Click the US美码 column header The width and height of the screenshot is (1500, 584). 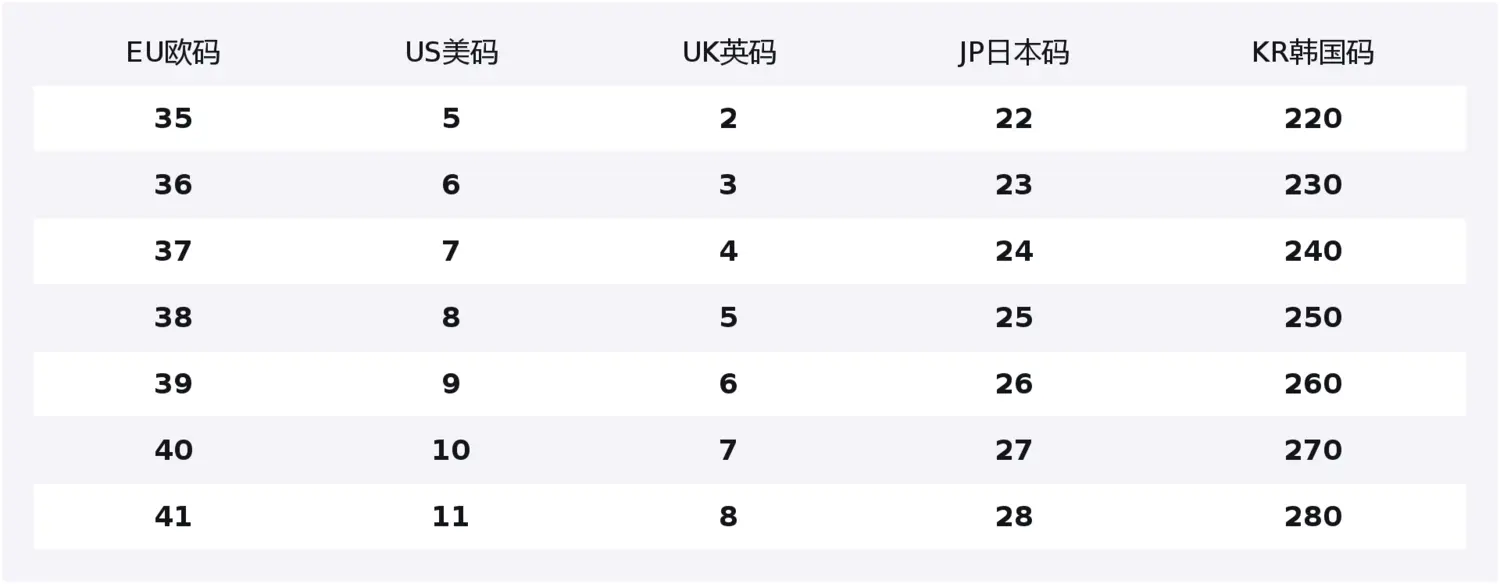click(451, 53)
